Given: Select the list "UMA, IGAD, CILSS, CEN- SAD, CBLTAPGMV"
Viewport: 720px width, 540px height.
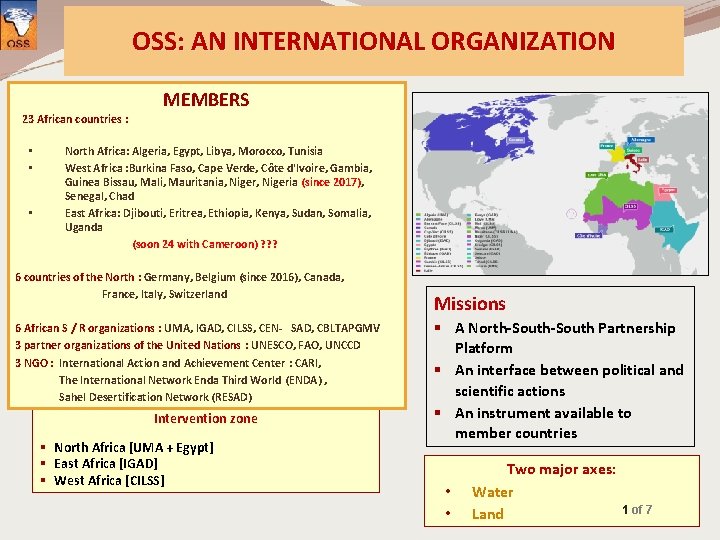Looking at the screenshot, I should (272, 328).
